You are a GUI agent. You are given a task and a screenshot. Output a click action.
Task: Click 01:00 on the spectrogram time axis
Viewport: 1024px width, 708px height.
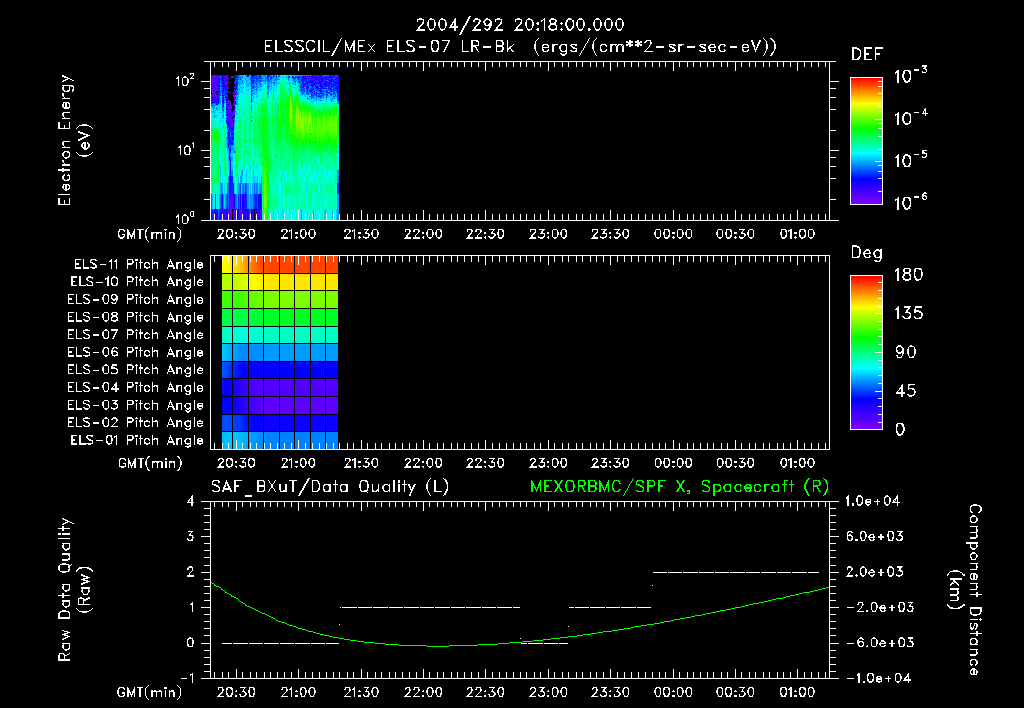point(797,234)
